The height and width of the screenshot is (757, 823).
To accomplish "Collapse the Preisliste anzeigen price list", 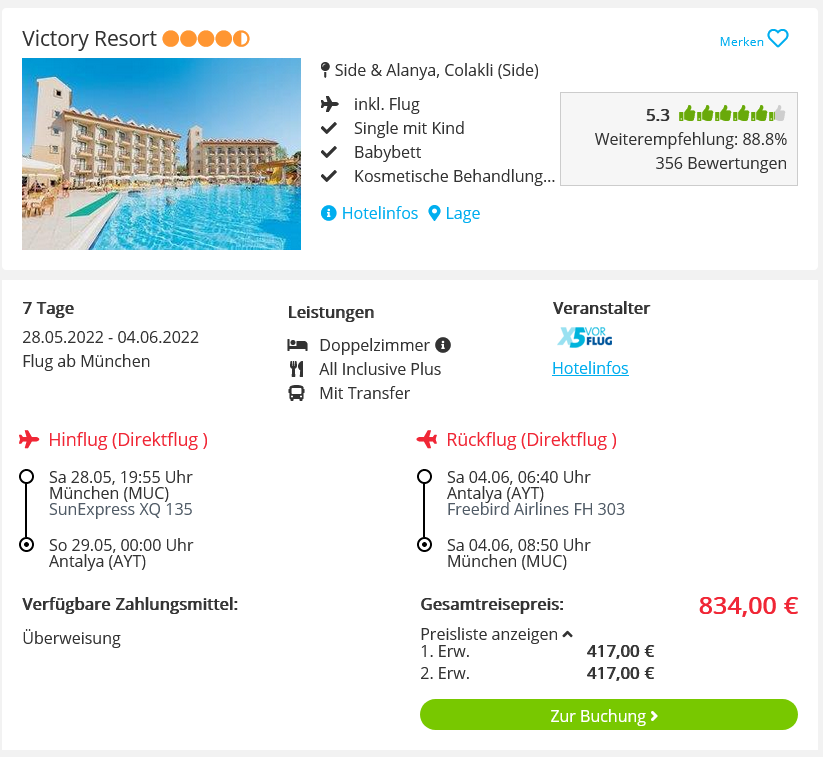I will [x=496, y=634].
